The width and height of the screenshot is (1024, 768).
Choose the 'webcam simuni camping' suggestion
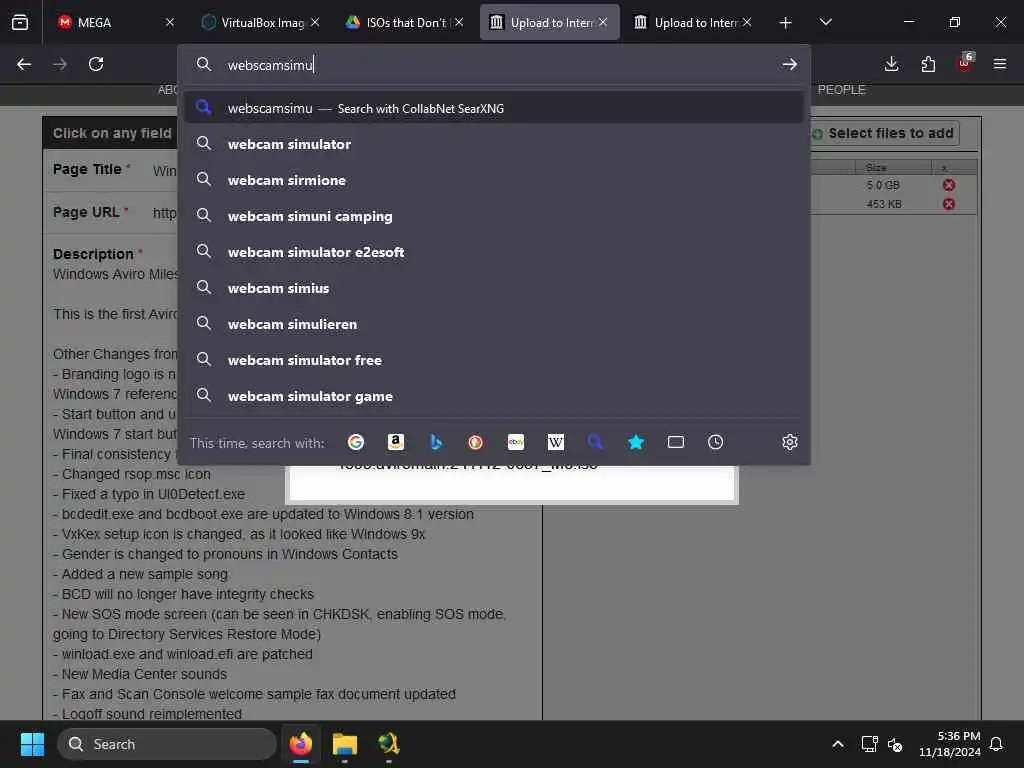[494, 216]
